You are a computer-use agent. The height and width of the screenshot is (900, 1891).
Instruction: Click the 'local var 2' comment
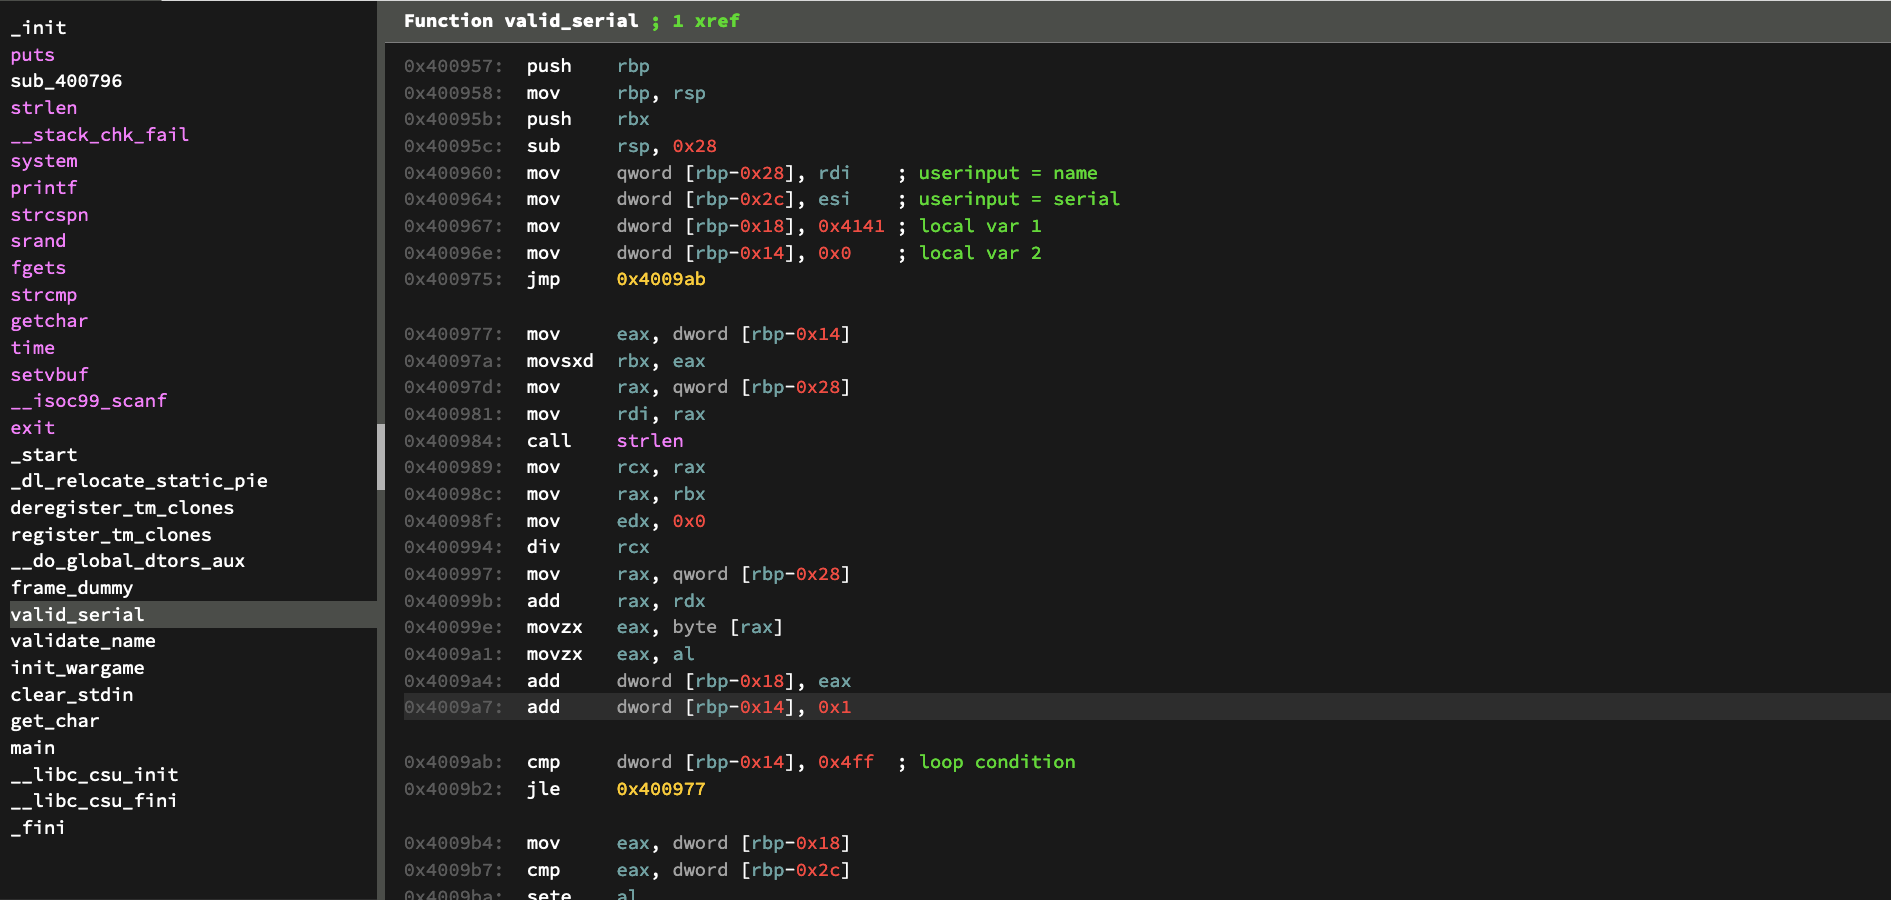980,253
